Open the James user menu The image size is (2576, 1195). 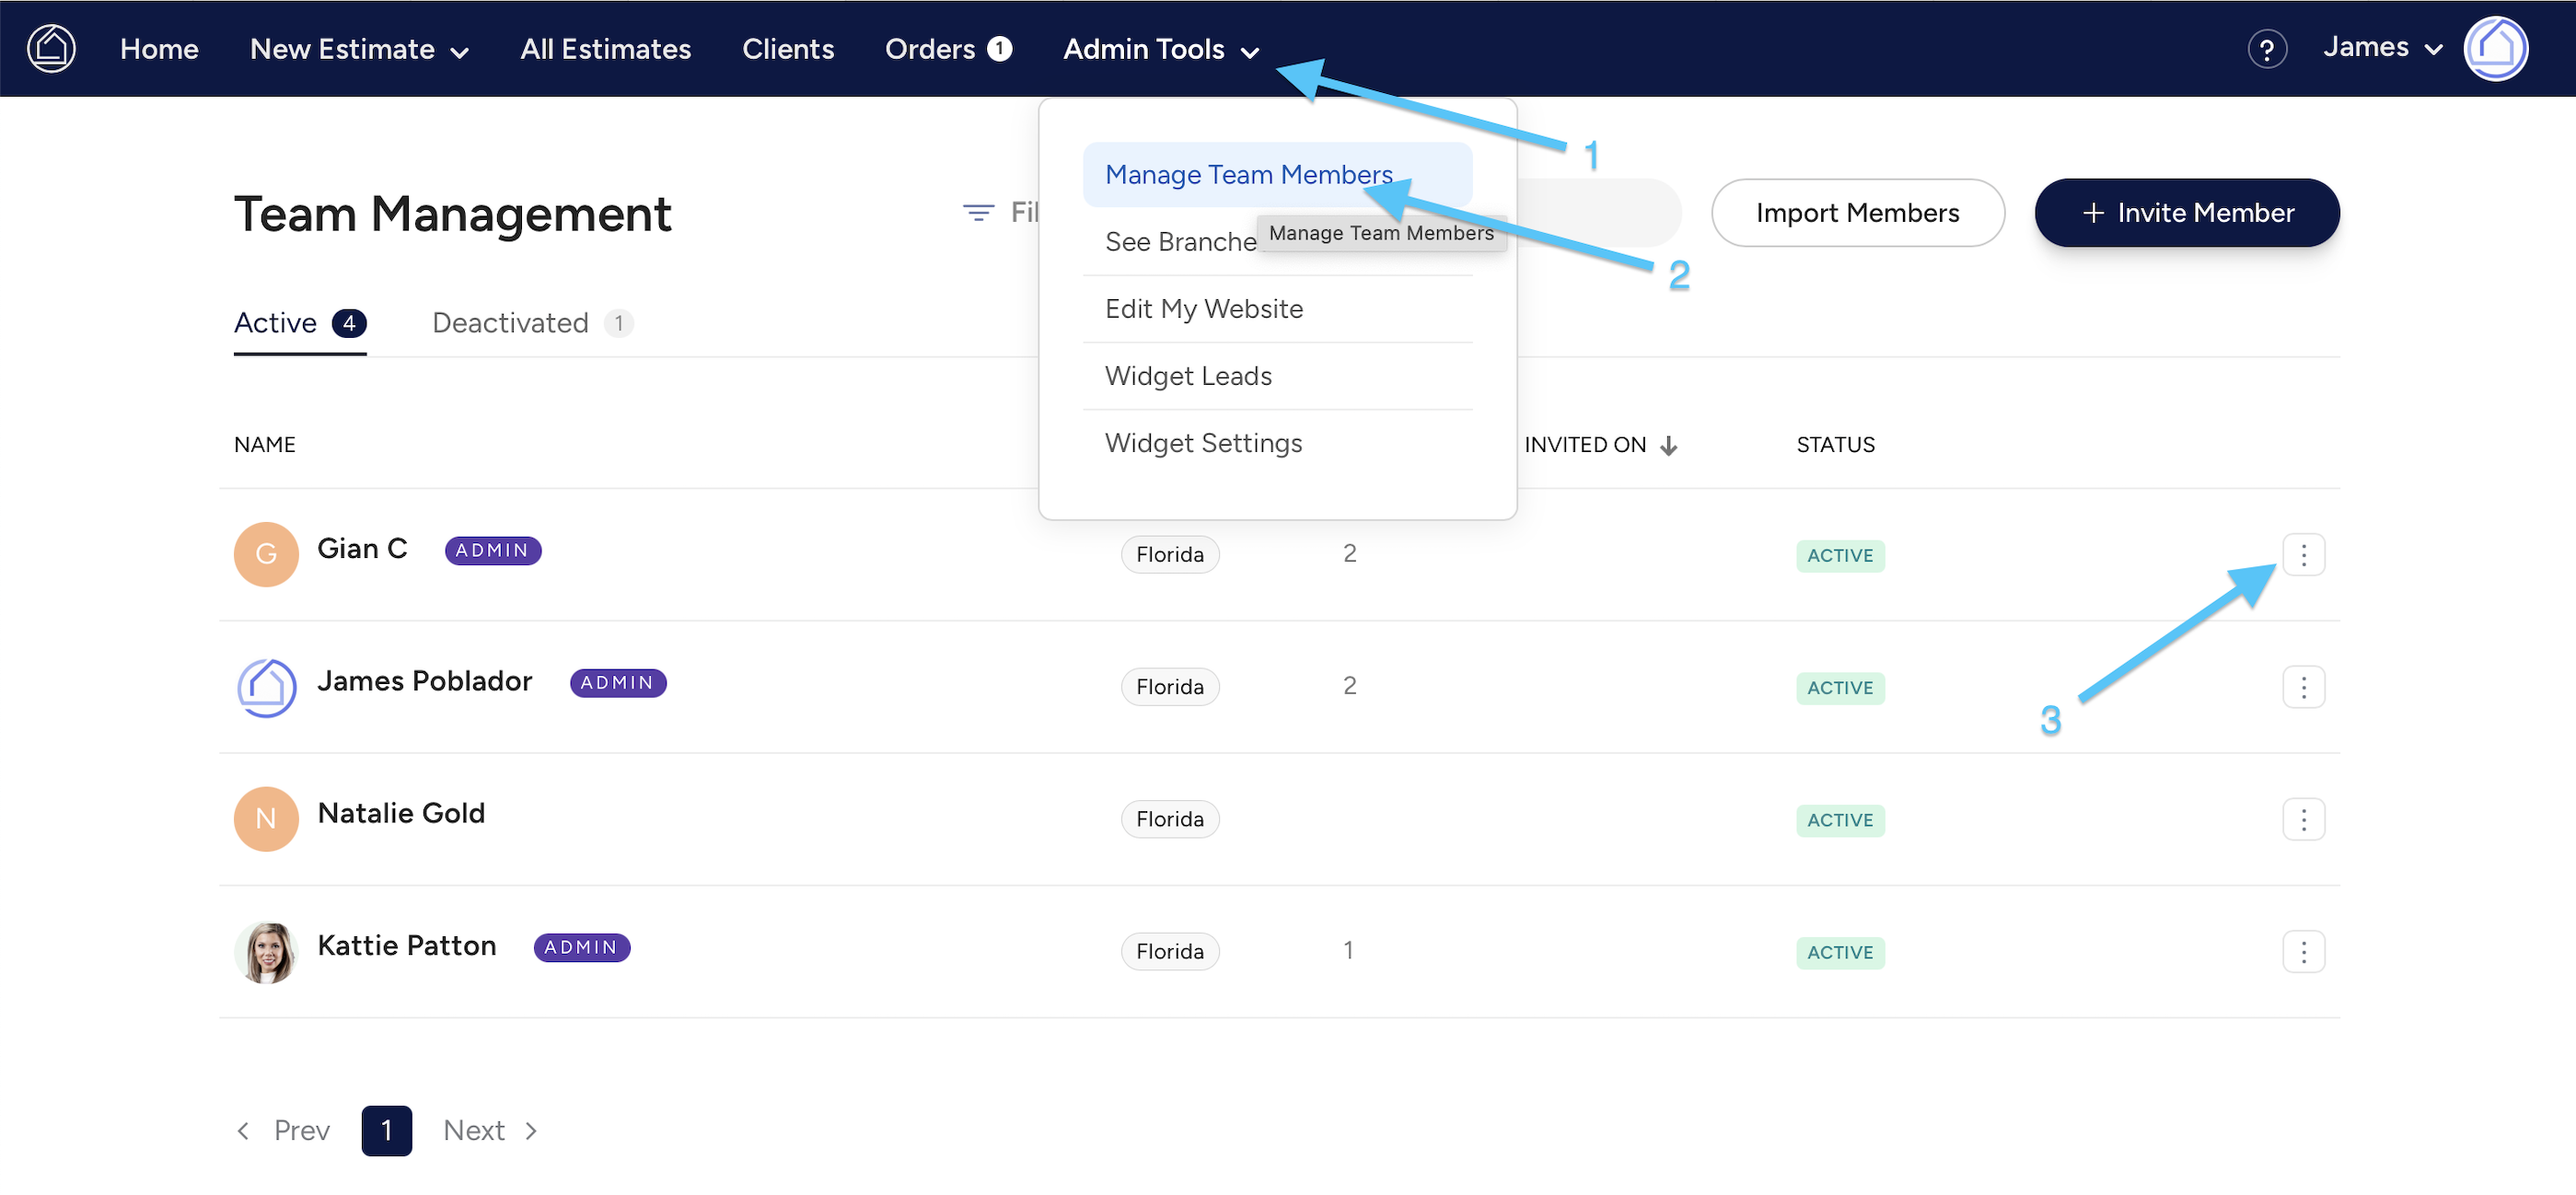[2382, 48]
